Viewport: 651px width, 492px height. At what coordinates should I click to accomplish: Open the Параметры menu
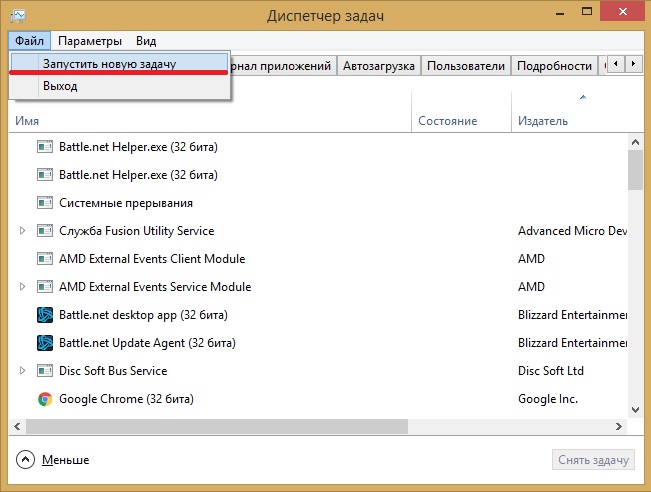90,41
